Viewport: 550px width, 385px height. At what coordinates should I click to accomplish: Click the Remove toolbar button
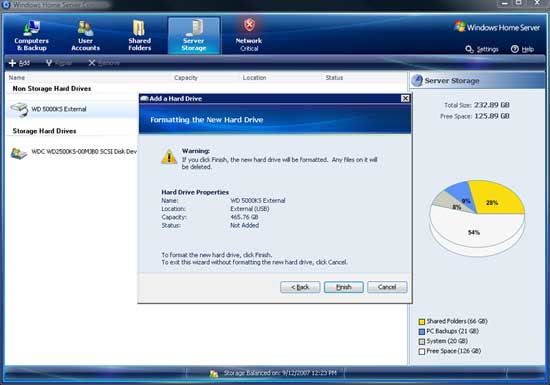click(x=104, y=63)
